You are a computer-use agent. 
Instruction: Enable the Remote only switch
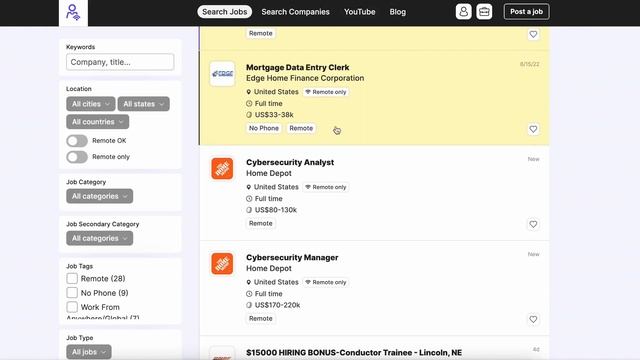[x=77, y=157]
